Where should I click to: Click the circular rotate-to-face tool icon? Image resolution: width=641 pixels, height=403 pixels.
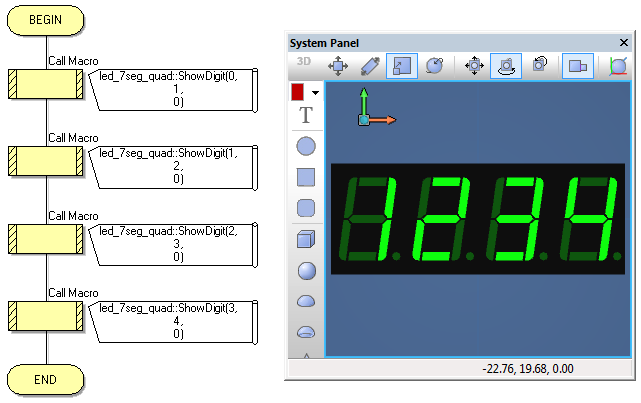point(434,66)
